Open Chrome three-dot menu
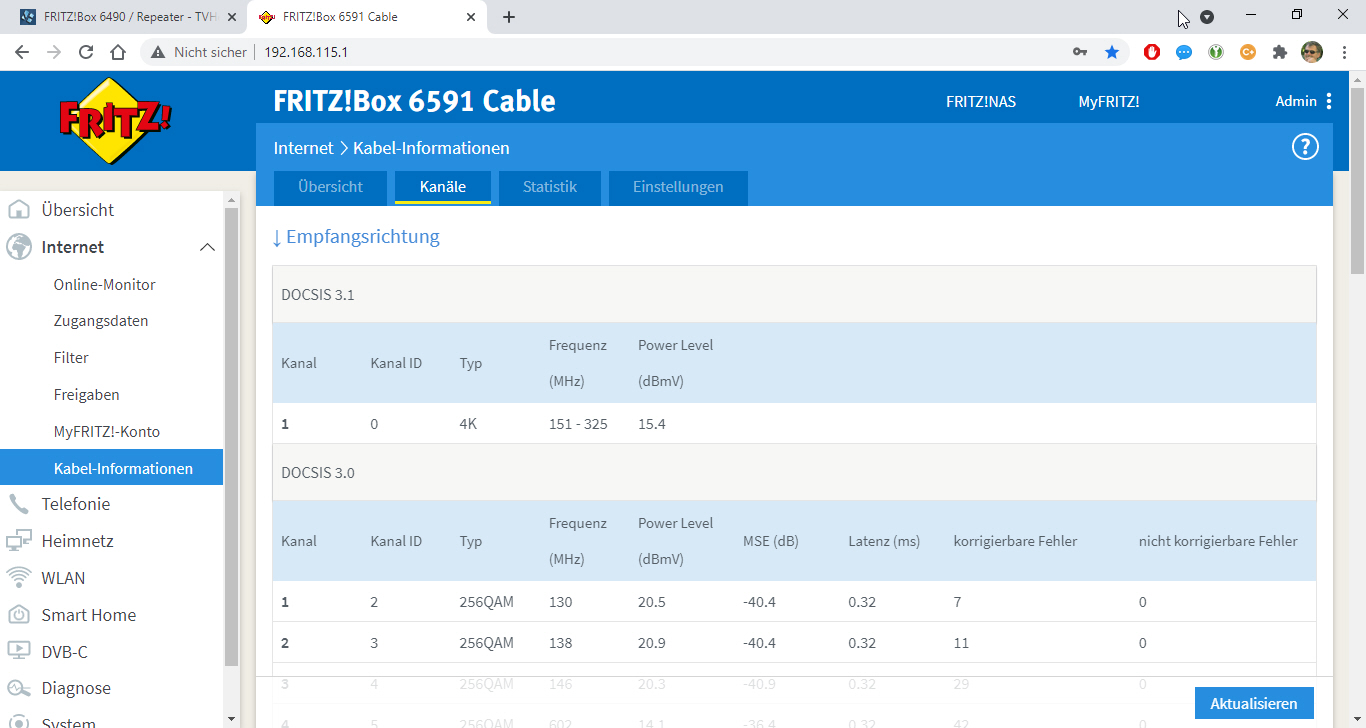Viewport: 1366px width, 728px height. (1344, 52)
